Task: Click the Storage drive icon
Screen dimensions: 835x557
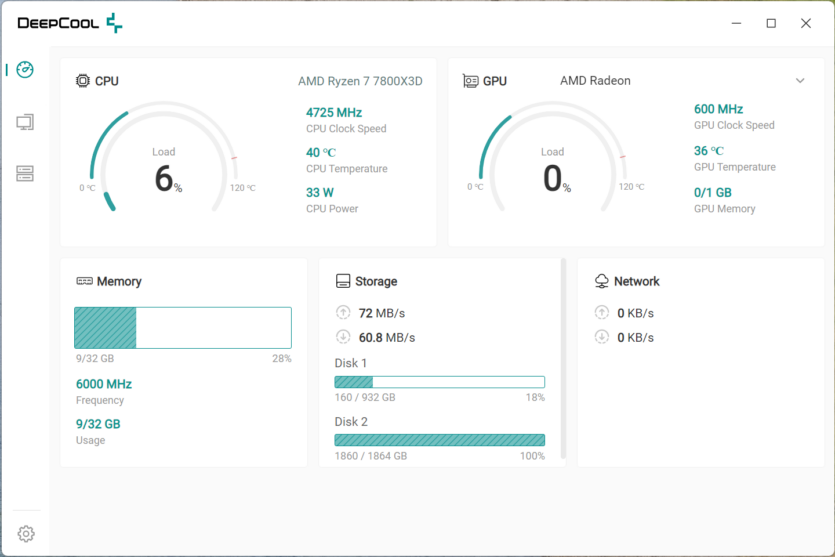Action: point(343,281)
